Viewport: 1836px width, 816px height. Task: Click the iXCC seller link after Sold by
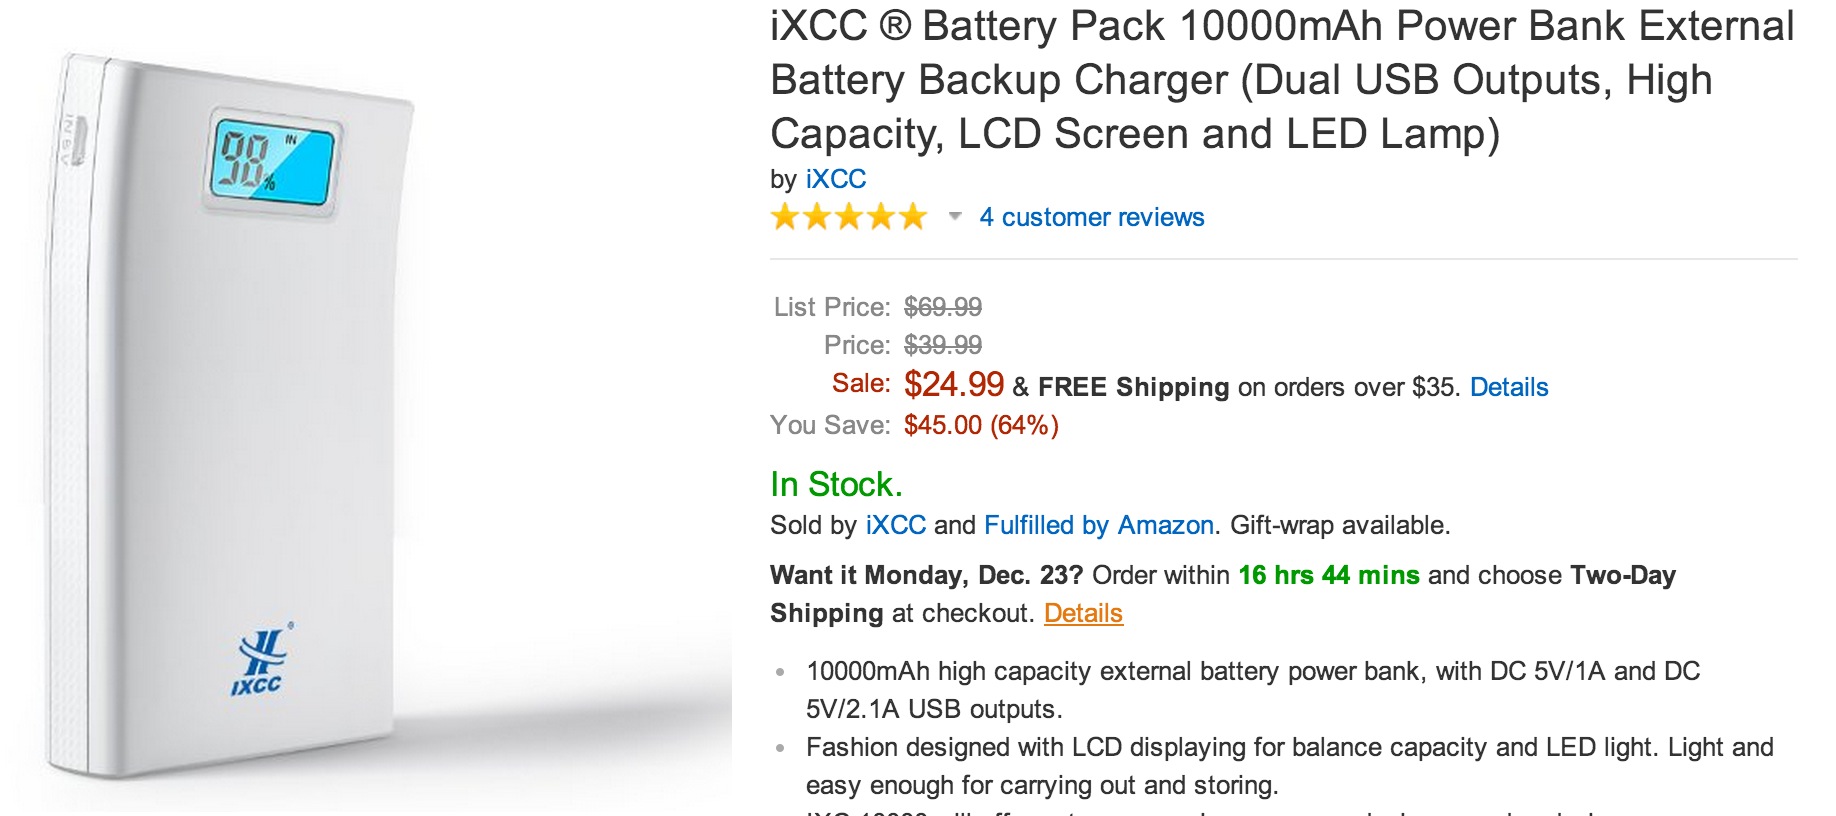[895, 524]
